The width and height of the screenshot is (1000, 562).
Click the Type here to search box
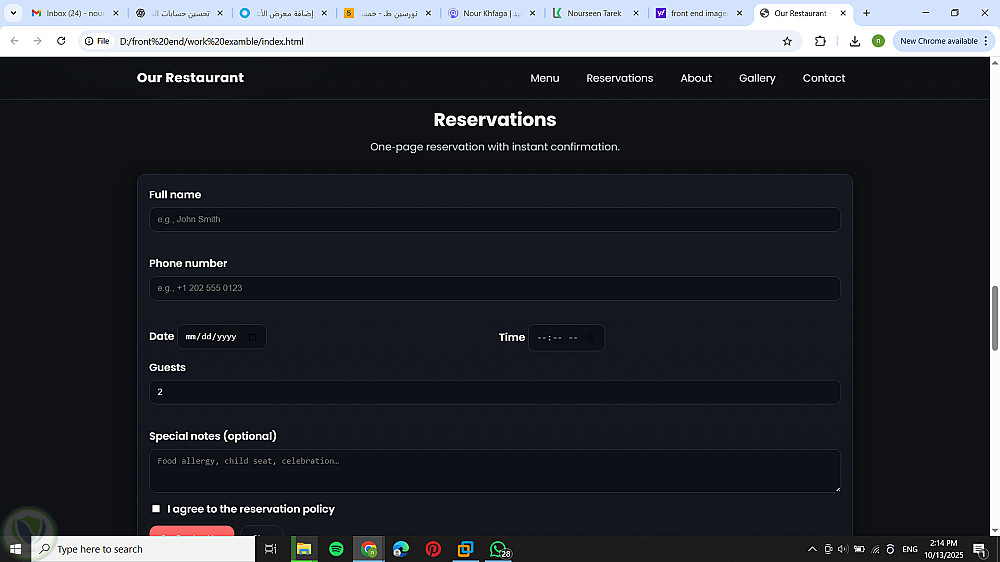[x=143, y=549]
